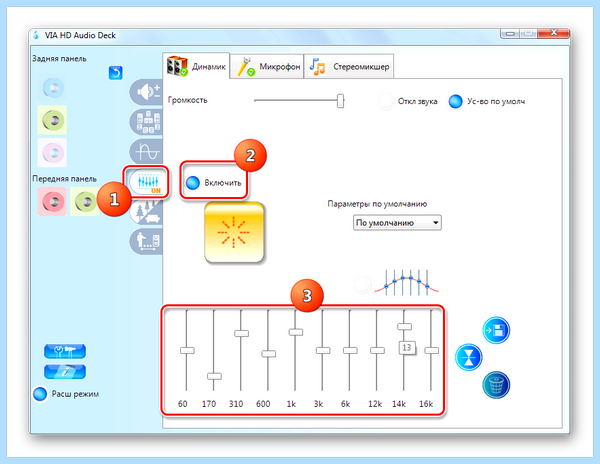The width and height of the screenshot is (600, 464).
Task: Open the room correction side tab
Action: tap(147, 242)
